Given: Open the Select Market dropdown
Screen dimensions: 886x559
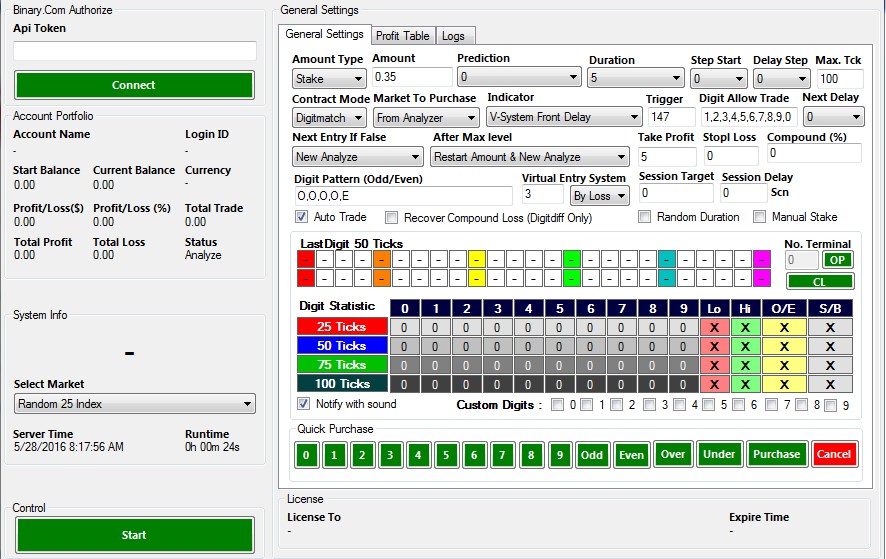Looking at the screenshot, I should [134, 404].
